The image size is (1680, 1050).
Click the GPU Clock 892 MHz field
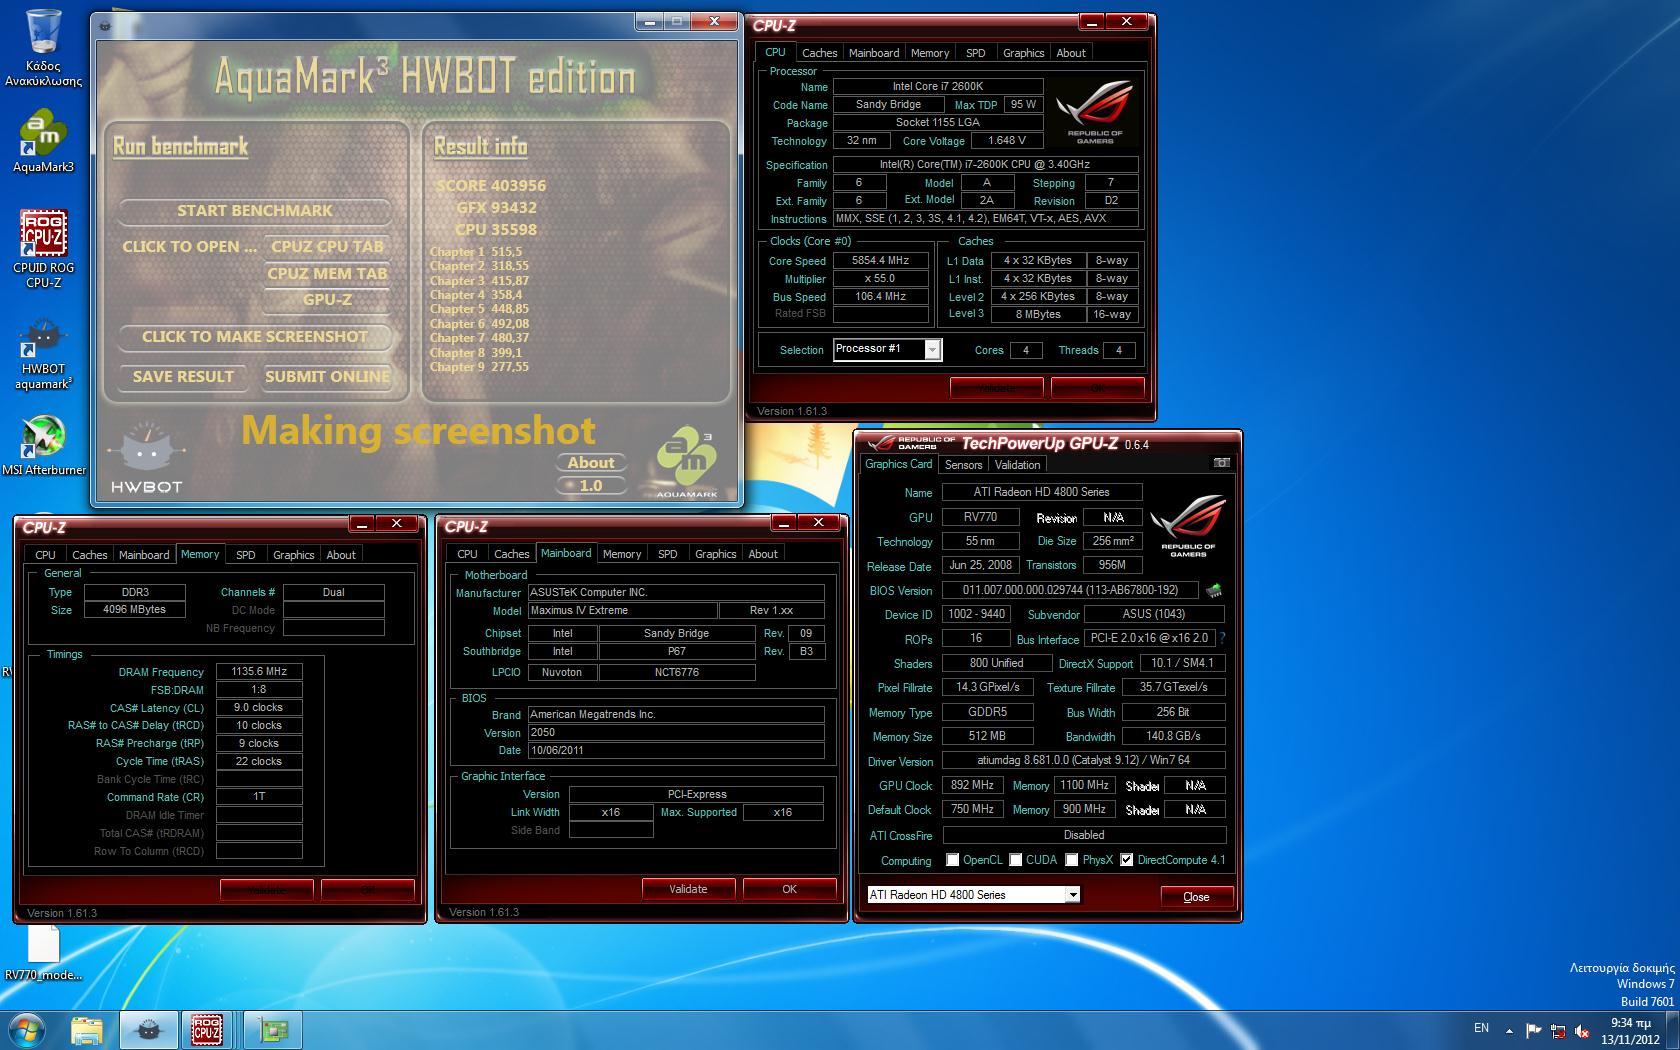(x=971, y=786)
